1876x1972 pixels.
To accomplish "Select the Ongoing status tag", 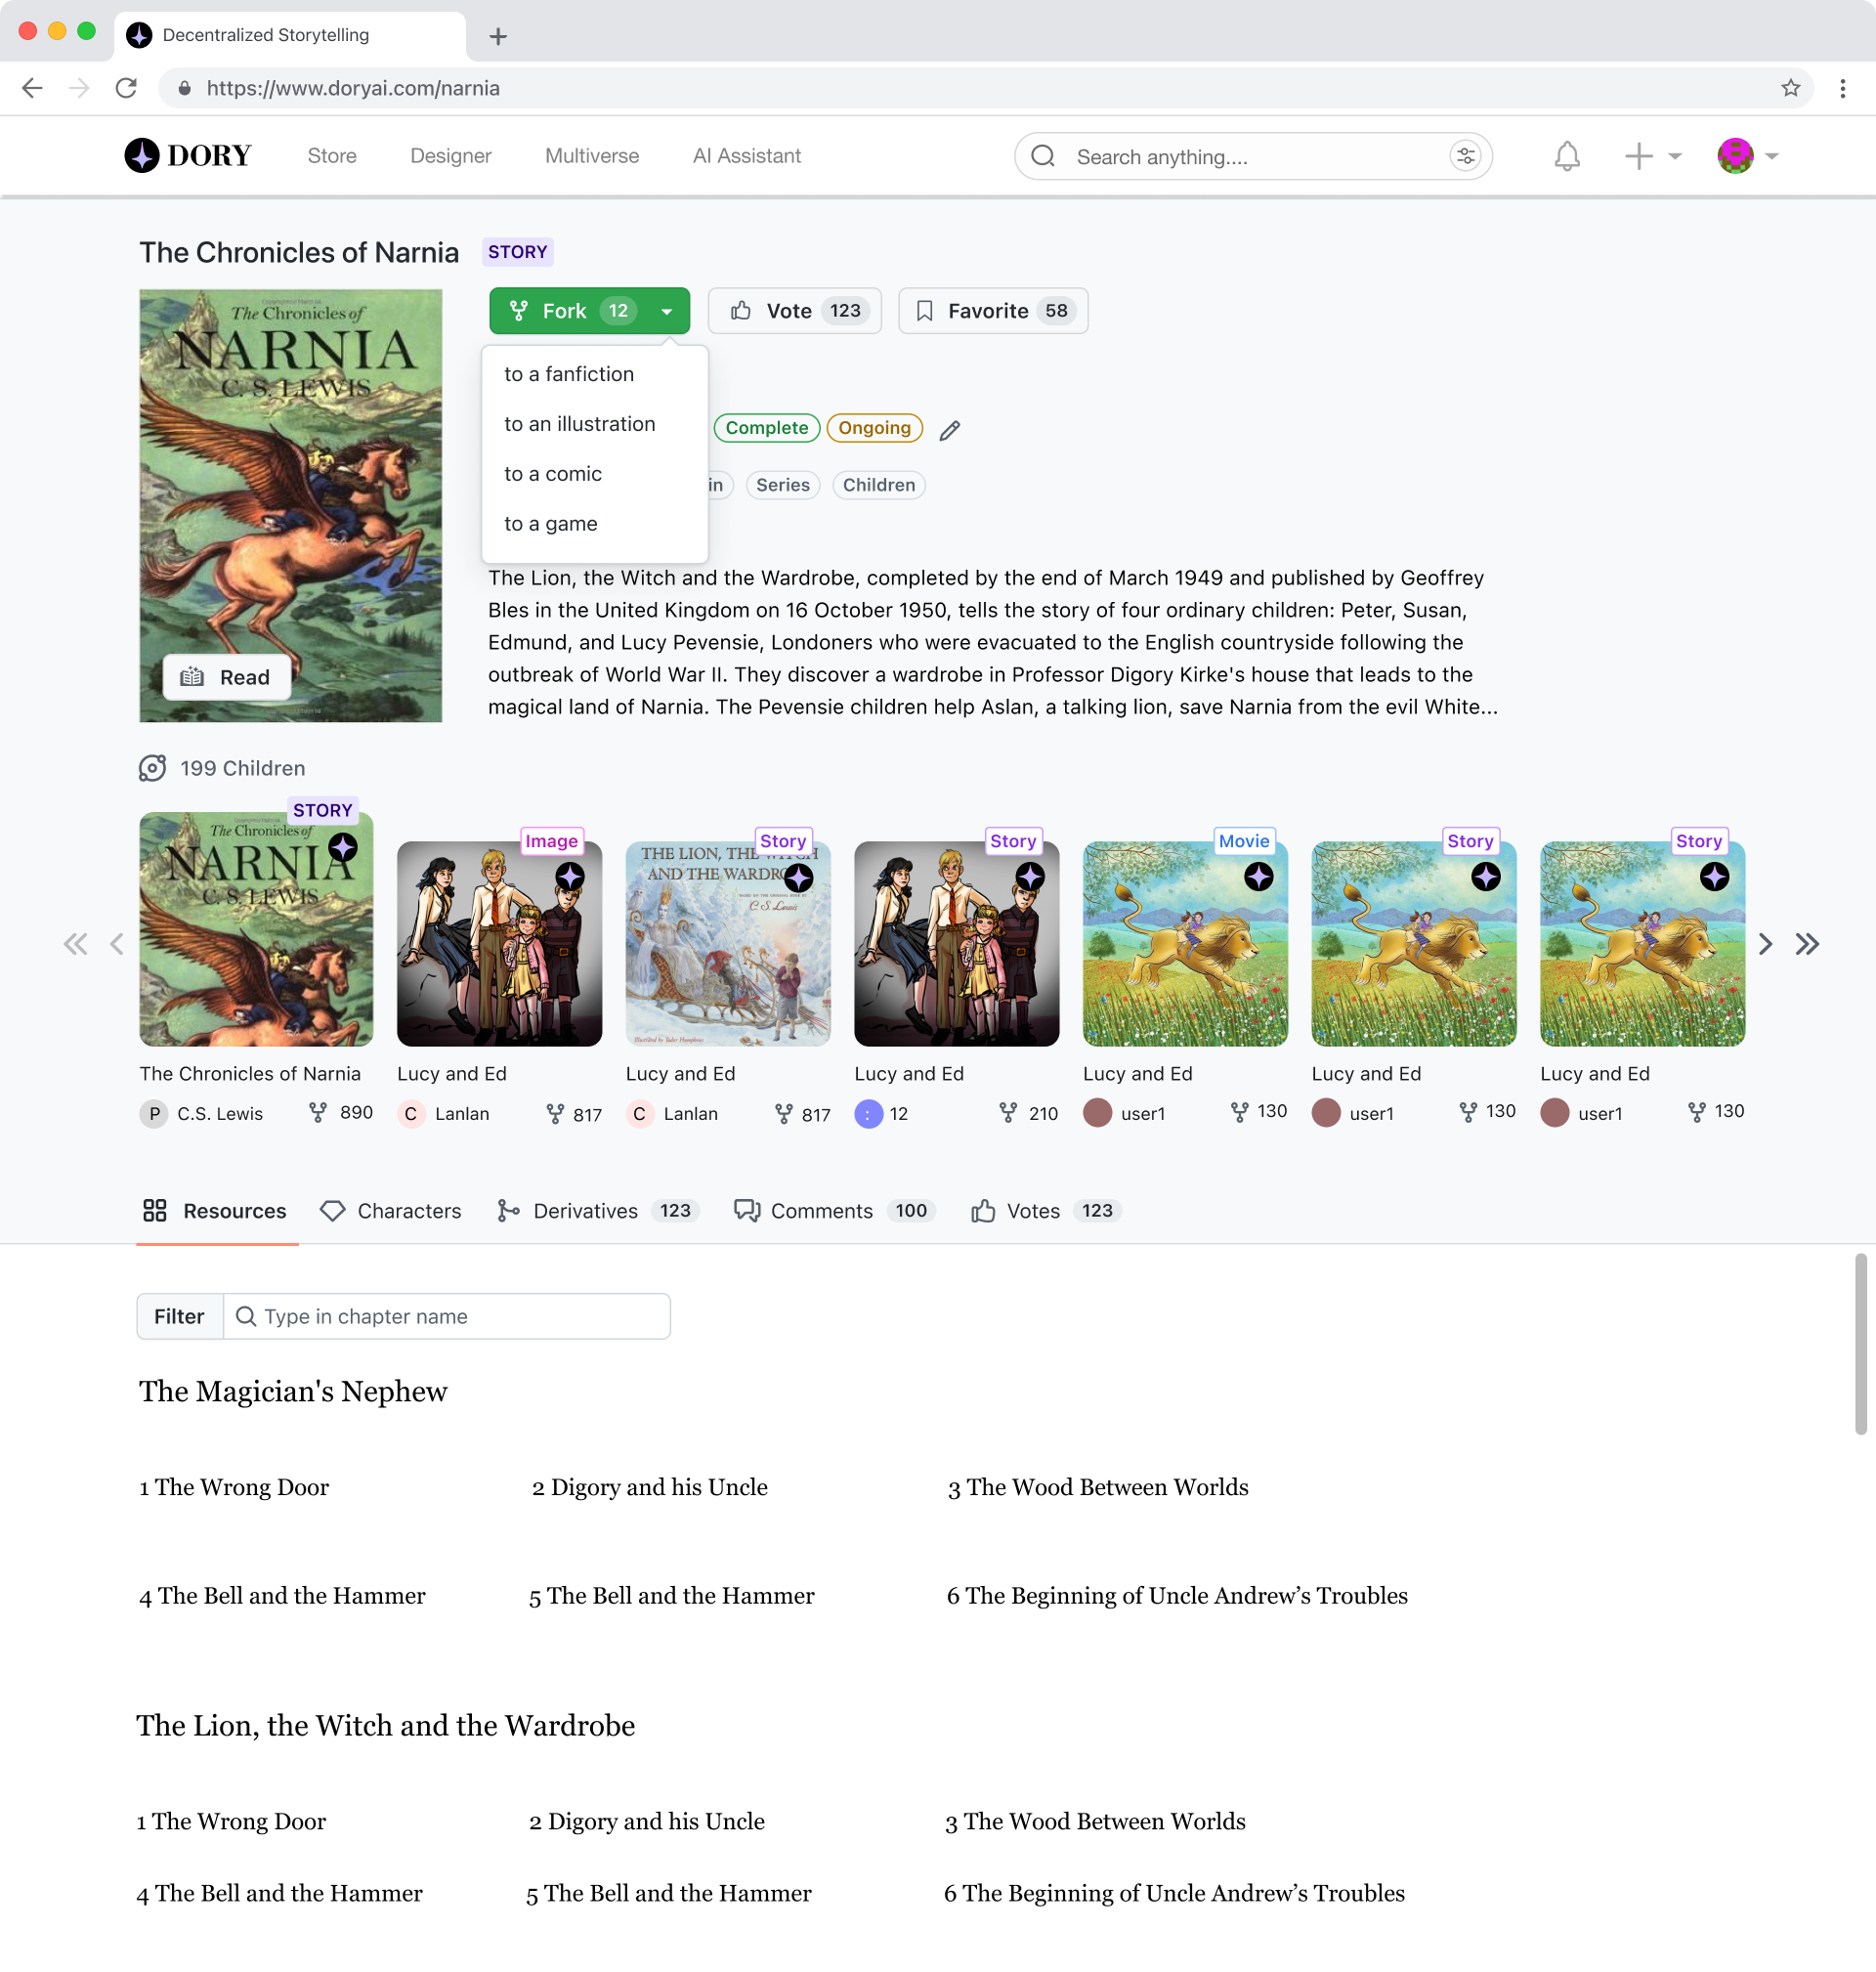I will pos(874,428).
